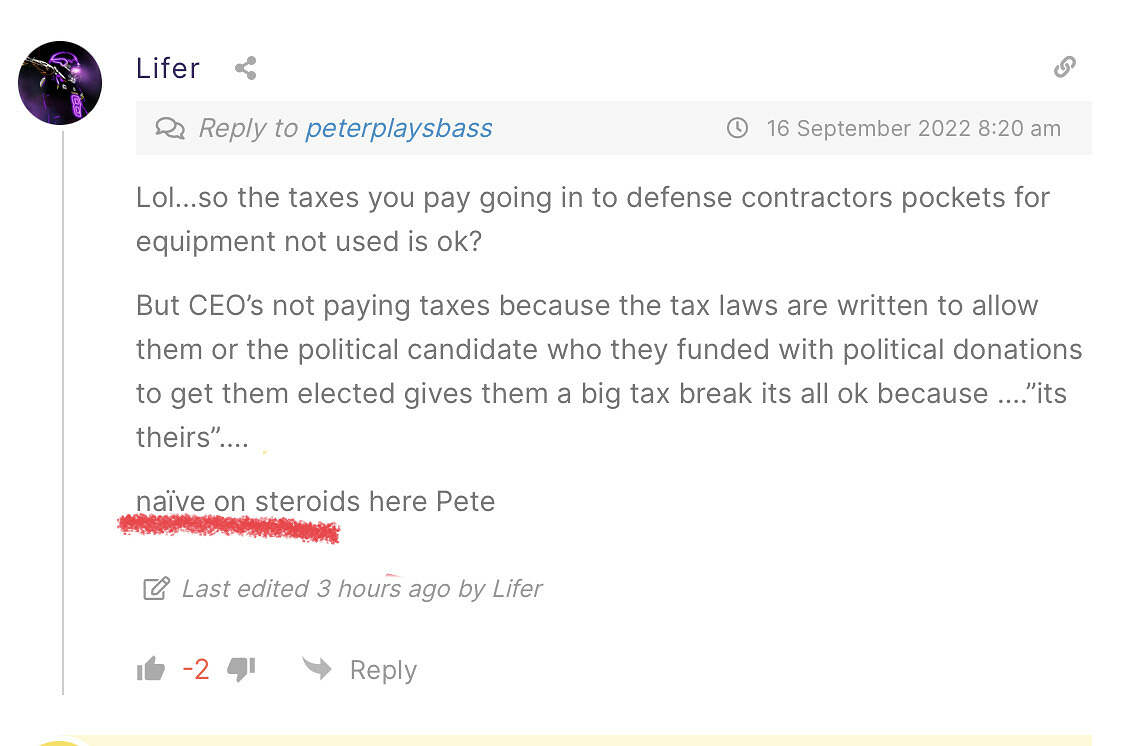Downvote the comment with thumbs down
Viewport: 1135px width, 746px height.
click(x=241, y=669)
